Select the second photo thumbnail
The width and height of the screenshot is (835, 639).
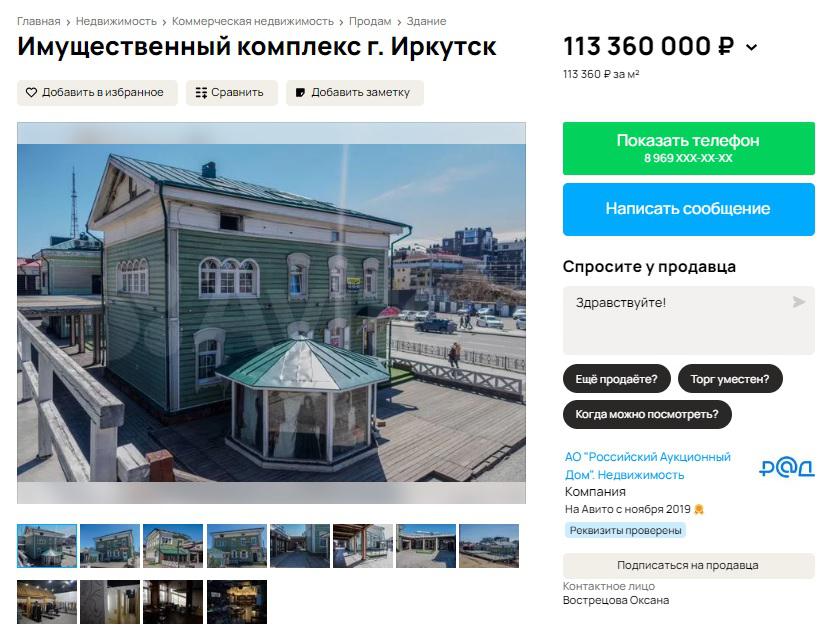110,546
